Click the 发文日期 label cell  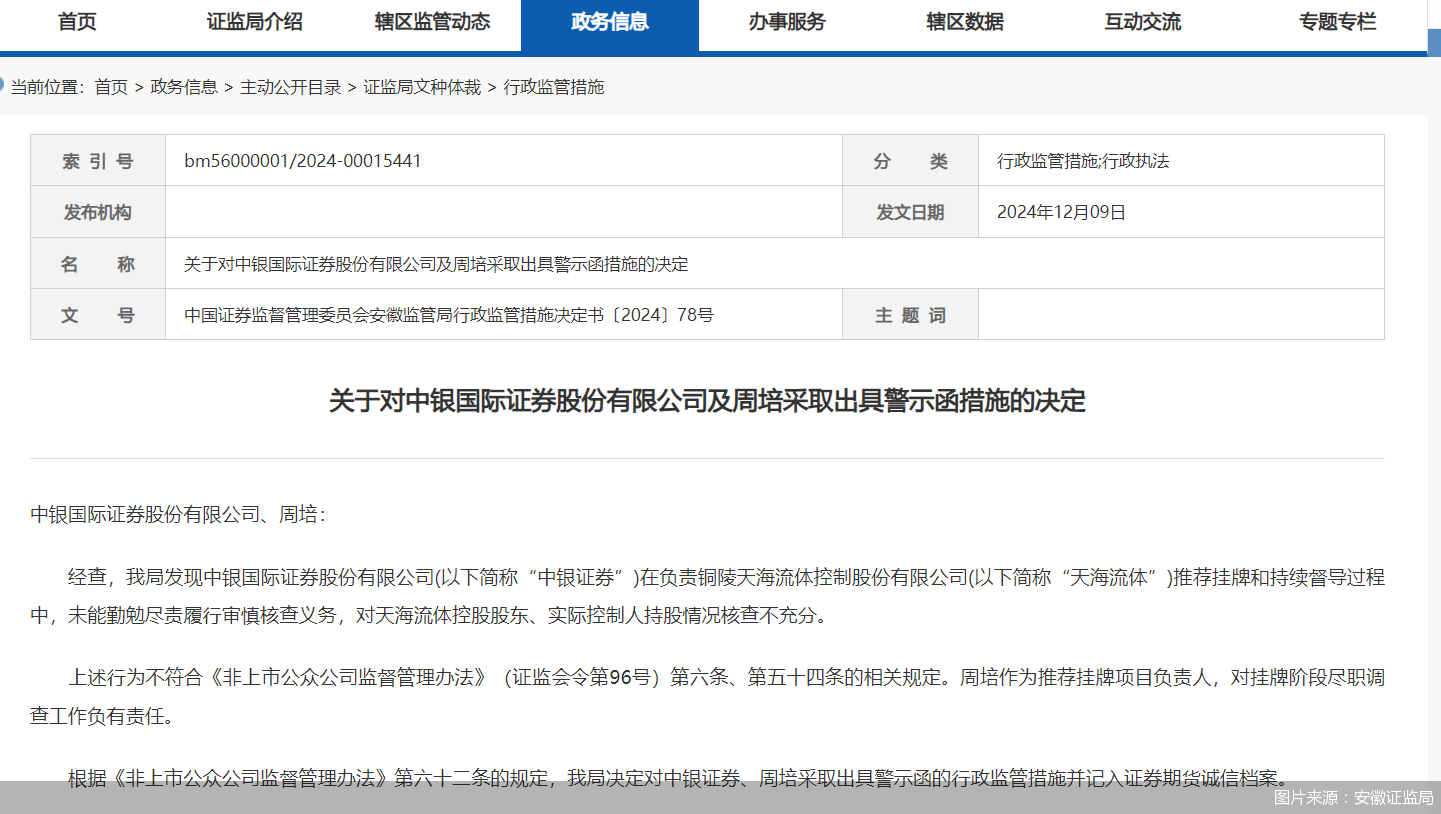(910, 212)
